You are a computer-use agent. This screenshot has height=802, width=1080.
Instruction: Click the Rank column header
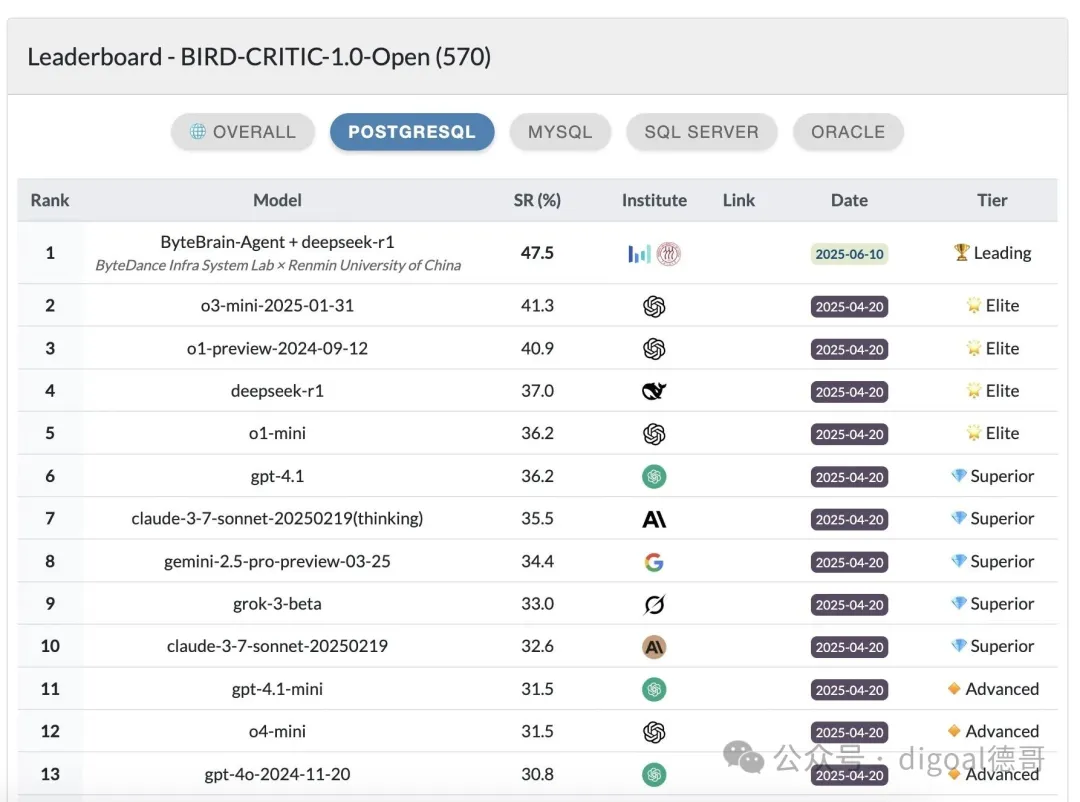coord(50,200)
